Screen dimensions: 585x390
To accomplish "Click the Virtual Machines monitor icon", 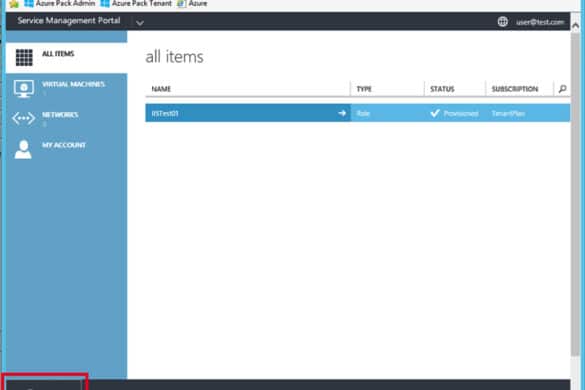I will [x=24, y=89].
